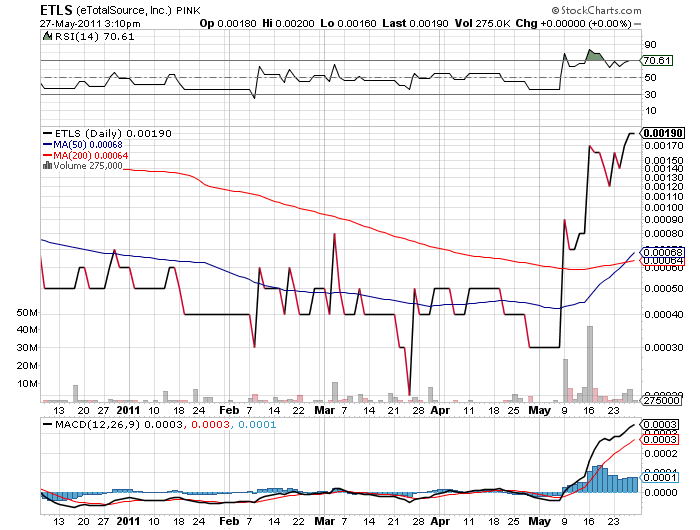Click the black ETLS (Daily) legend line
This screenshot has width=700, height=530.
pyautogui.click(x=46, y=133)
